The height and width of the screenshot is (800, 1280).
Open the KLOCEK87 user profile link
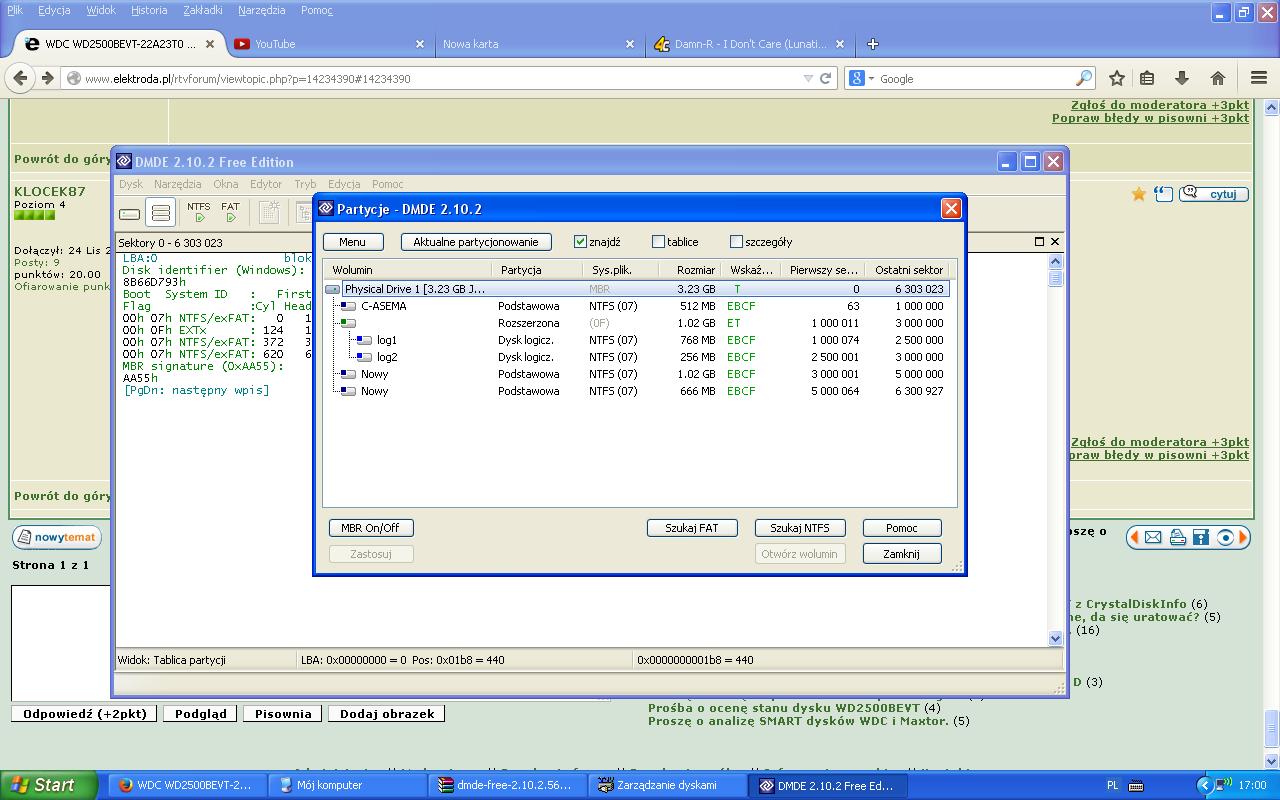tap(50, 191)
